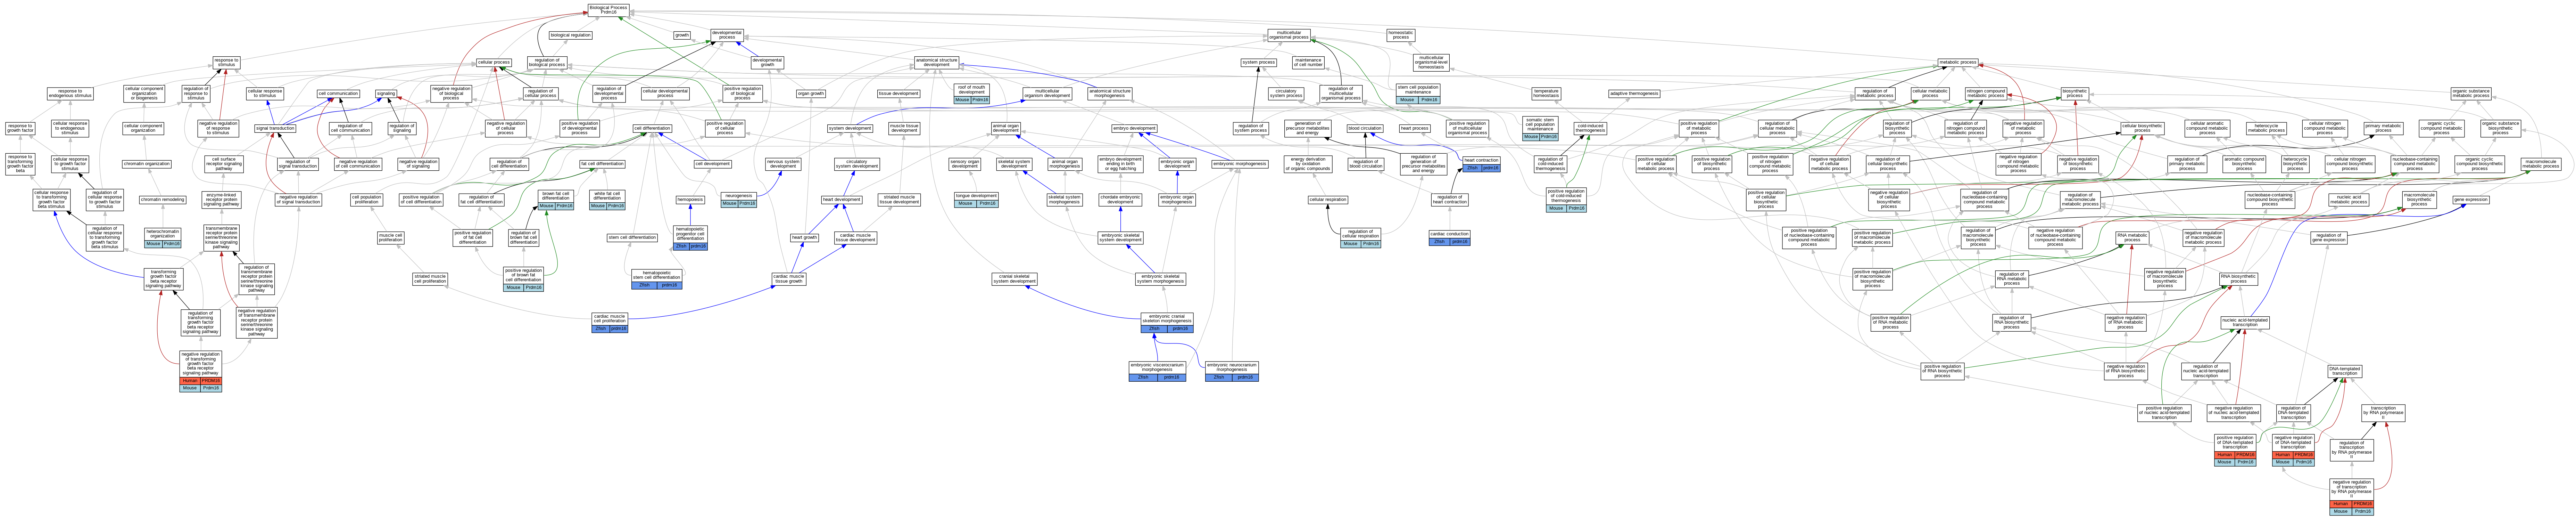
Task: Click the 'hemopoiesis' node
Action: 690,199
